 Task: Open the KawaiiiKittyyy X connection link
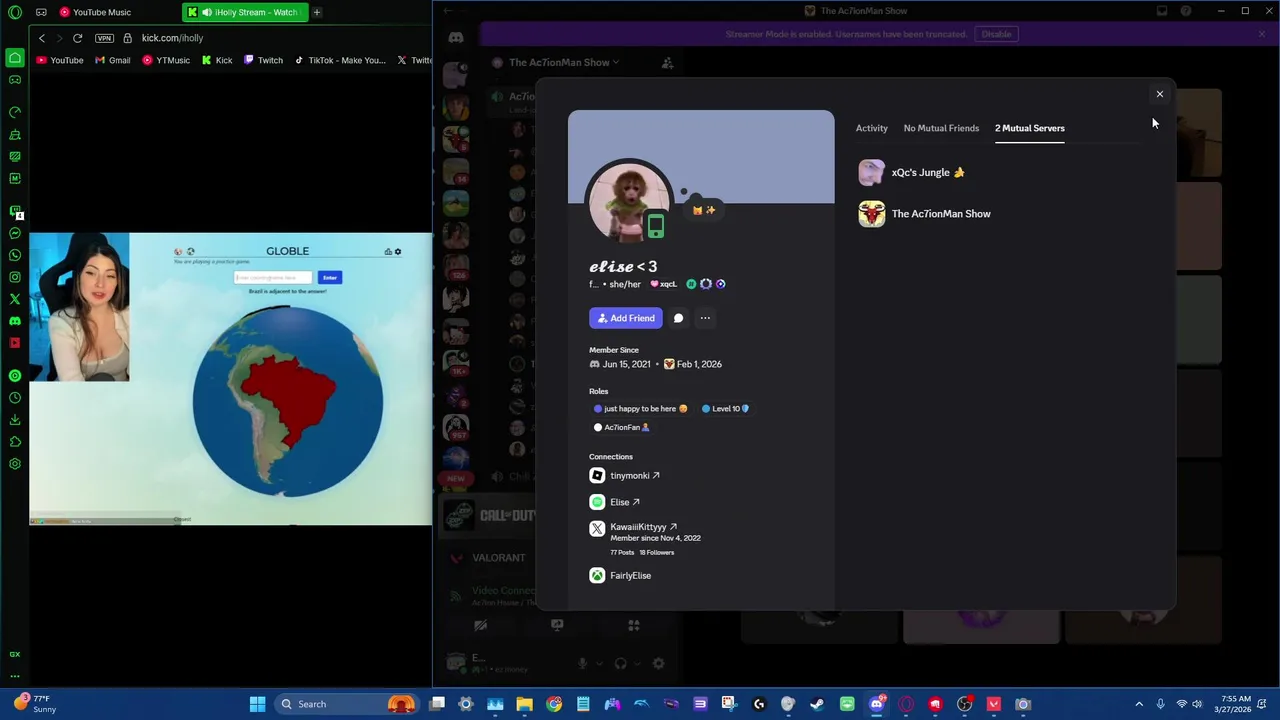pyautogui.click(x=644, y=527)
